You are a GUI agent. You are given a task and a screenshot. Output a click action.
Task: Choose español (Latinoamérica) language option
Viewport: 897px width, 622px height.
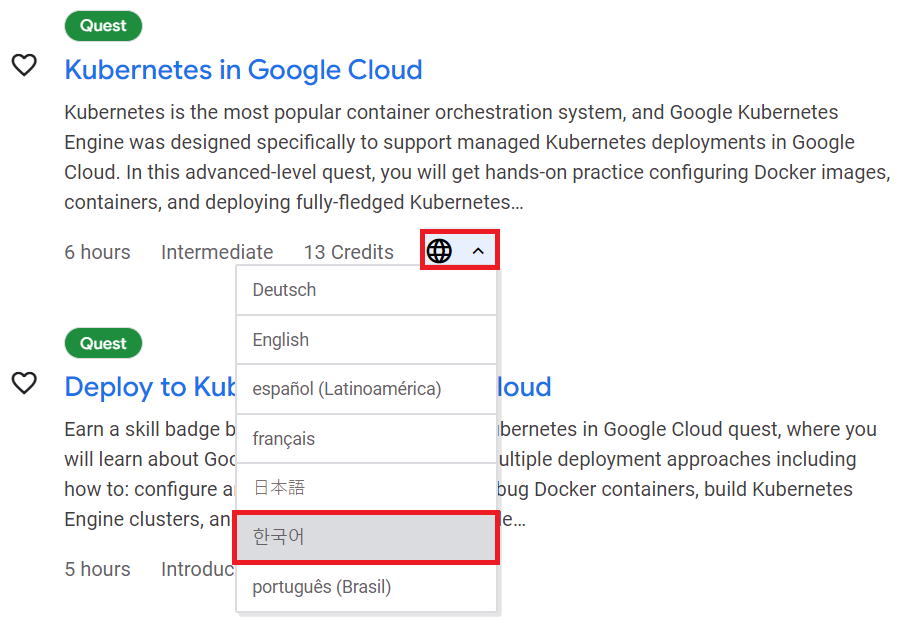point(366,389)
